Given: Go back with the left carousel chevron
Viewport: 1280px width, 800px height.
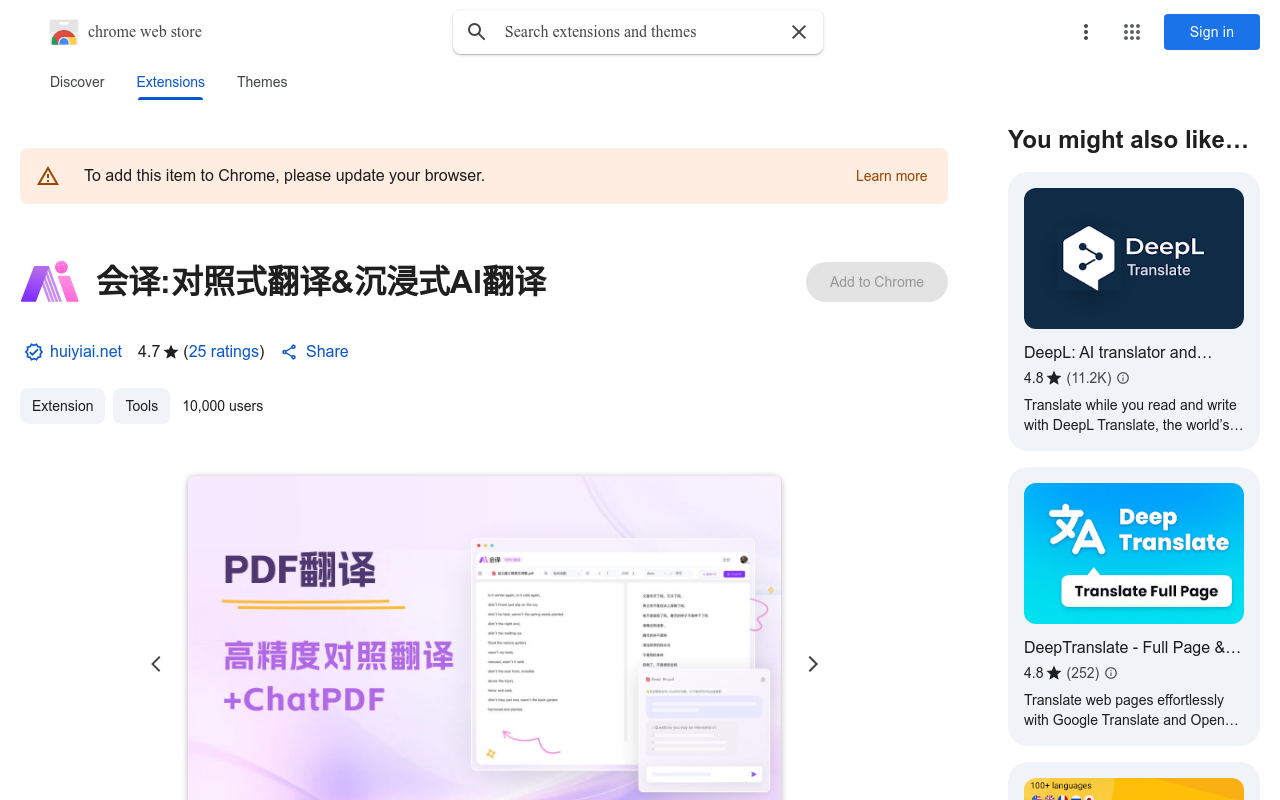Looking at the screenshot, I should coord(156,663).
